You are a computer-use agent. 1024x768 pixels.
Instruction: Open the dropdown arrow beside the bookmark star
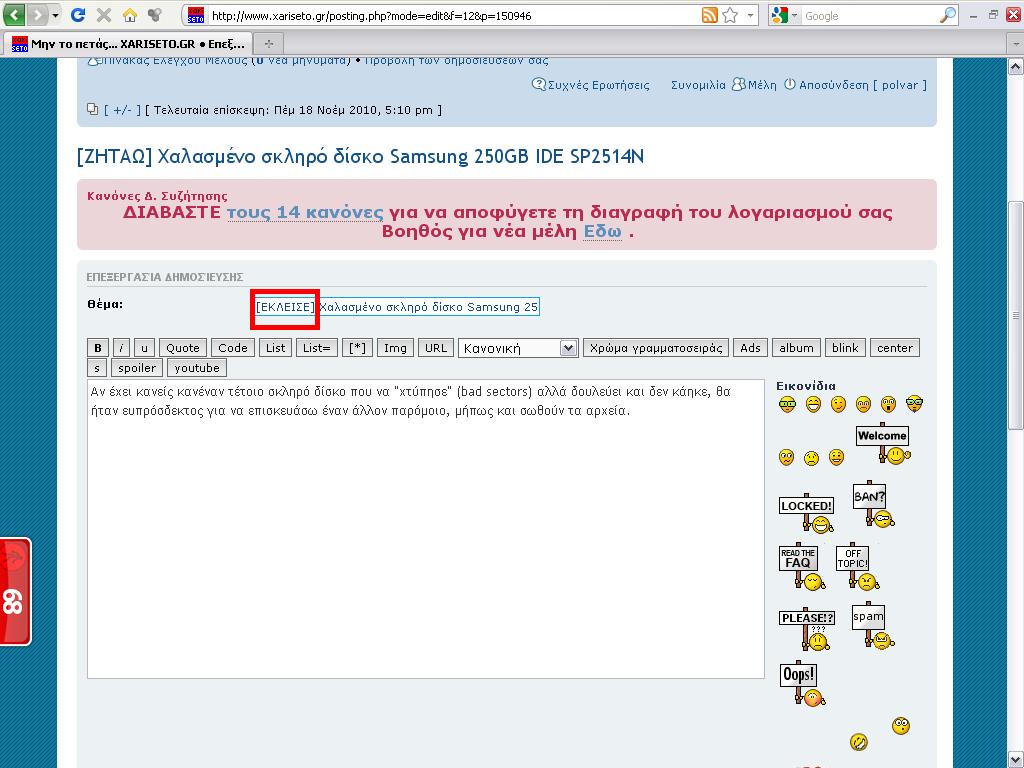(750, 15)
